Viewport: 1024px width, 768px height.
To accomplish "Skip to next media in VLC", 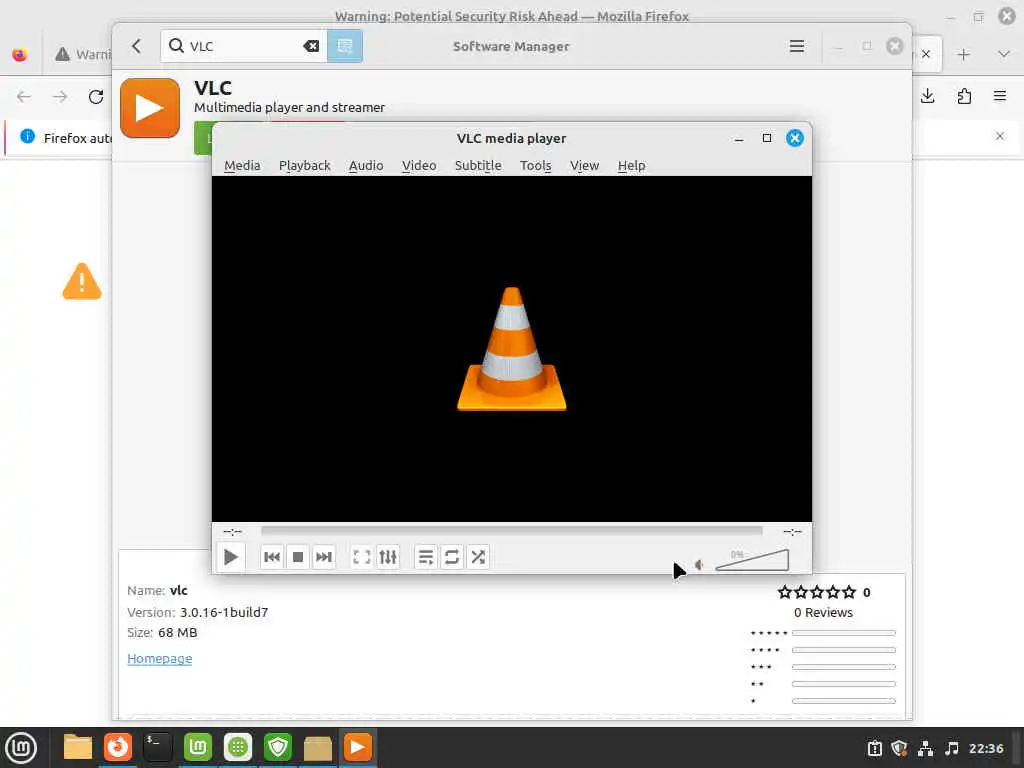I will tap(324, 557).
